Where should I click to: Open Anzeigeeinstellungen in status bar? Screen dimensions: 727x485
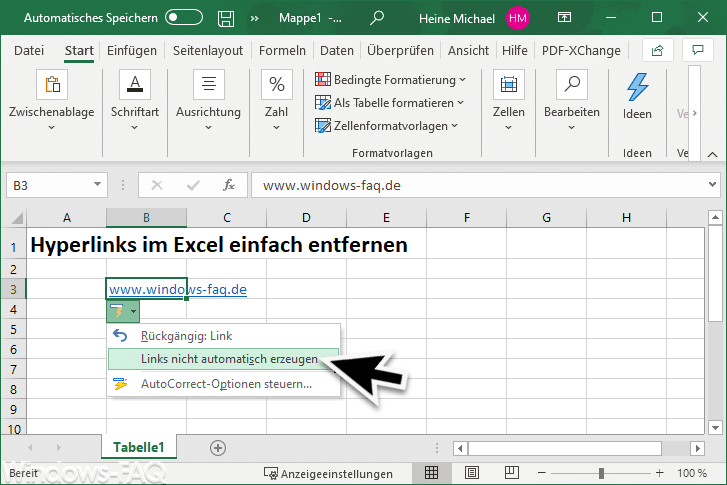point(328,473)
